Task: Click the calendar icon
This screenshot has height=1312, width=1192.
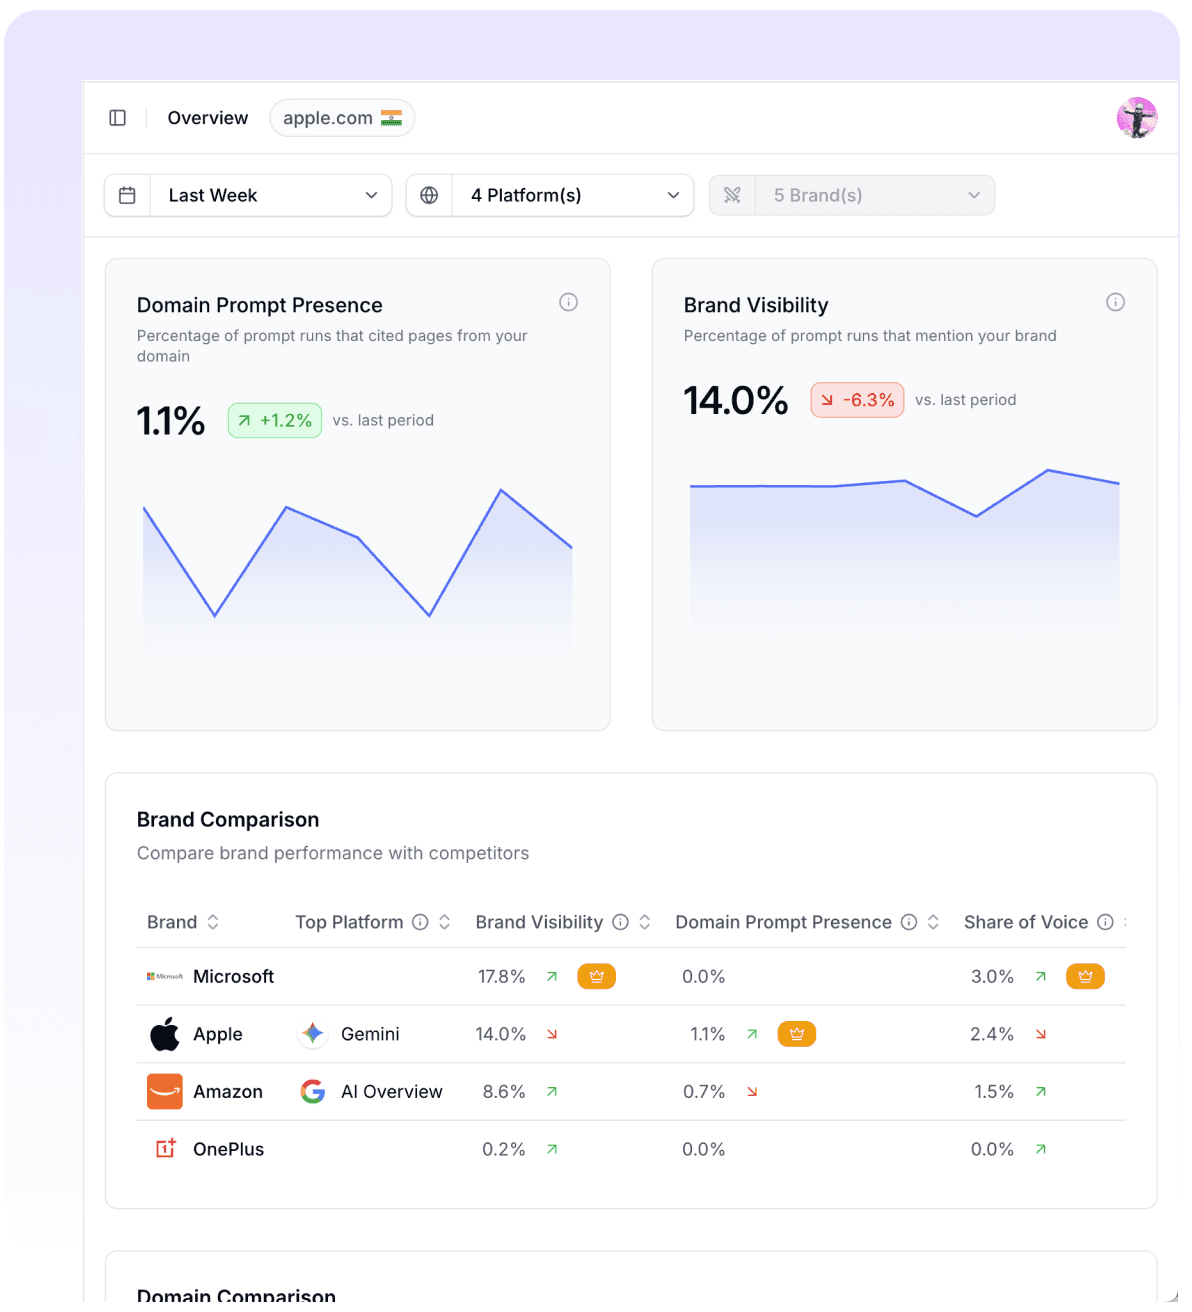Action: 127,195
